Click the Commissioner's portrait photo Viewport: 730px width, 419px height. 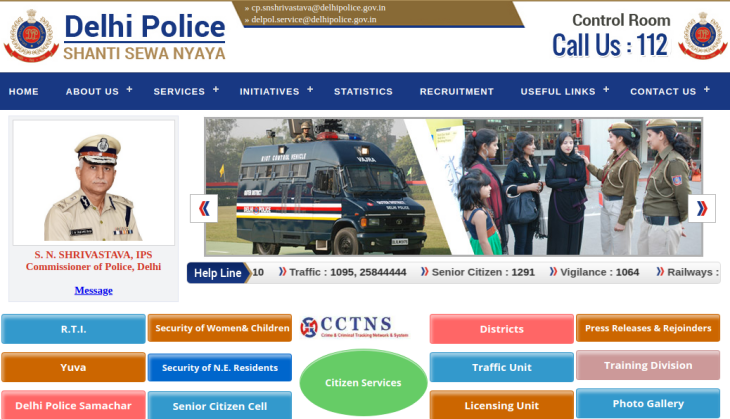pos(94,183)
